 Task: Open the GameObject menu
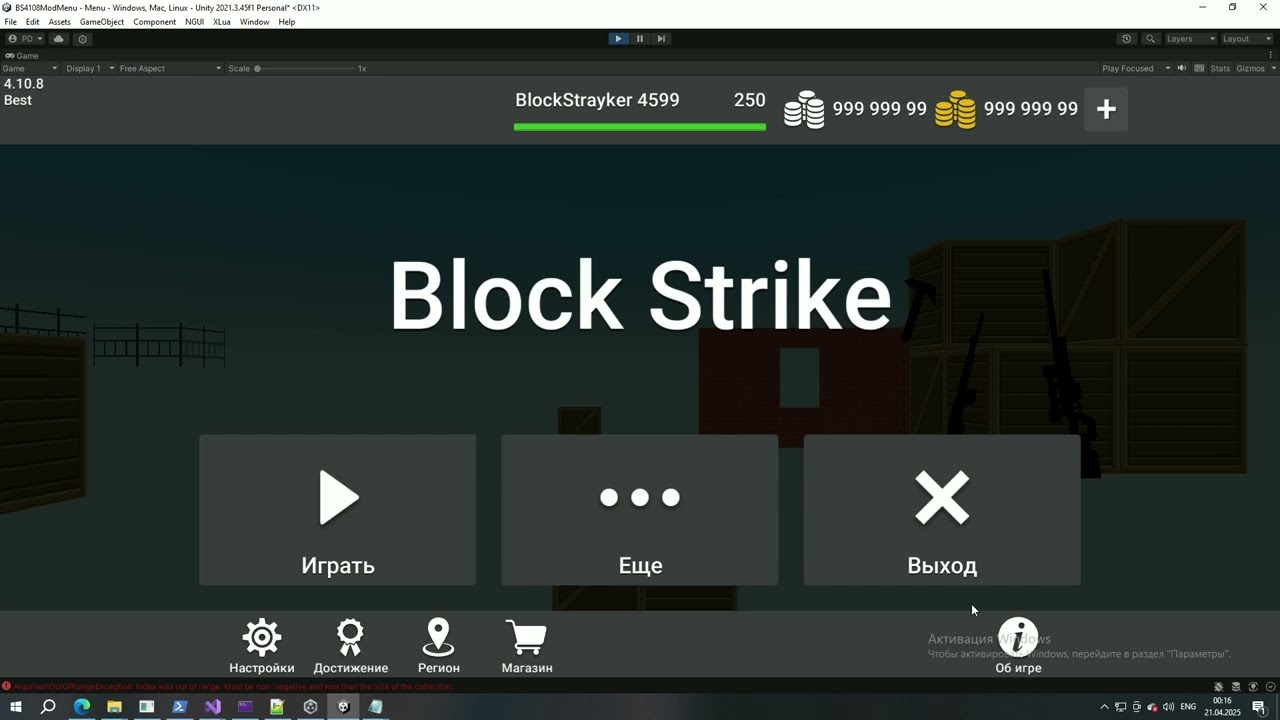102,22
